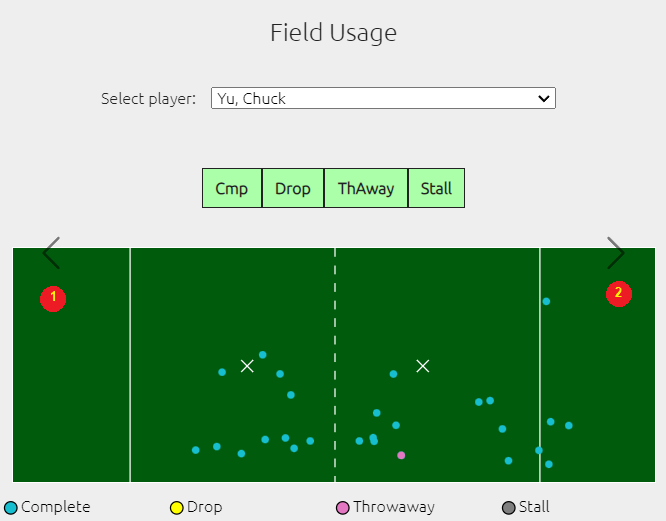This screenshot has width=666, height=521.
Task: Click the Field Usage heading
Action: (x=333, y=33)
